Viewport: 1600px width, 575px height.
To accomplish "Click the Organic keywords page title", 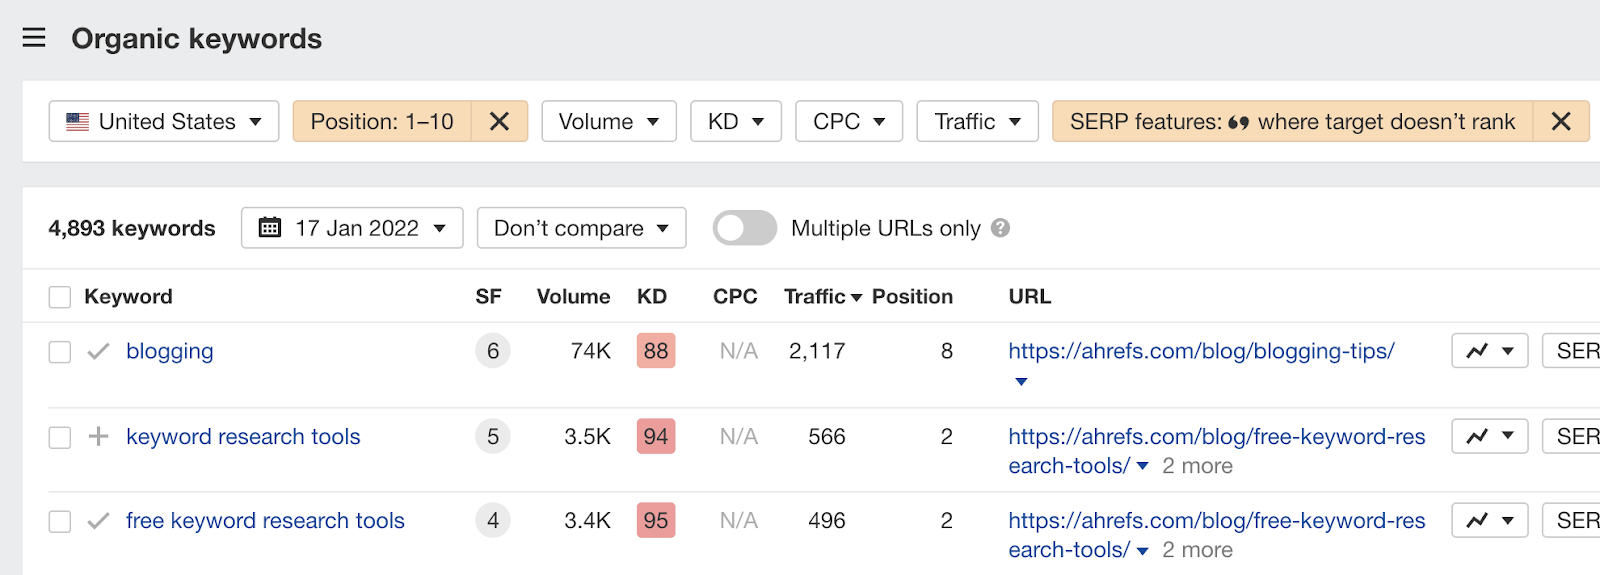I will pyautogui.click(x=197, y=38).
